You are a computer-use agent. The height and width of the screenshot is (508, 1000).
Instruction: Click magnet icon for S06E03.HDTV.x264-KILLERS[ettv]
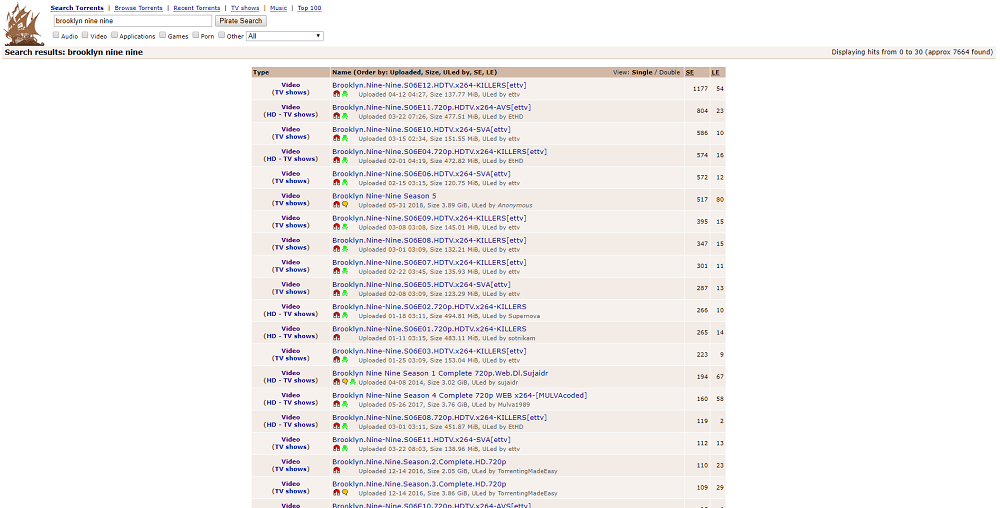coord(336,360)
